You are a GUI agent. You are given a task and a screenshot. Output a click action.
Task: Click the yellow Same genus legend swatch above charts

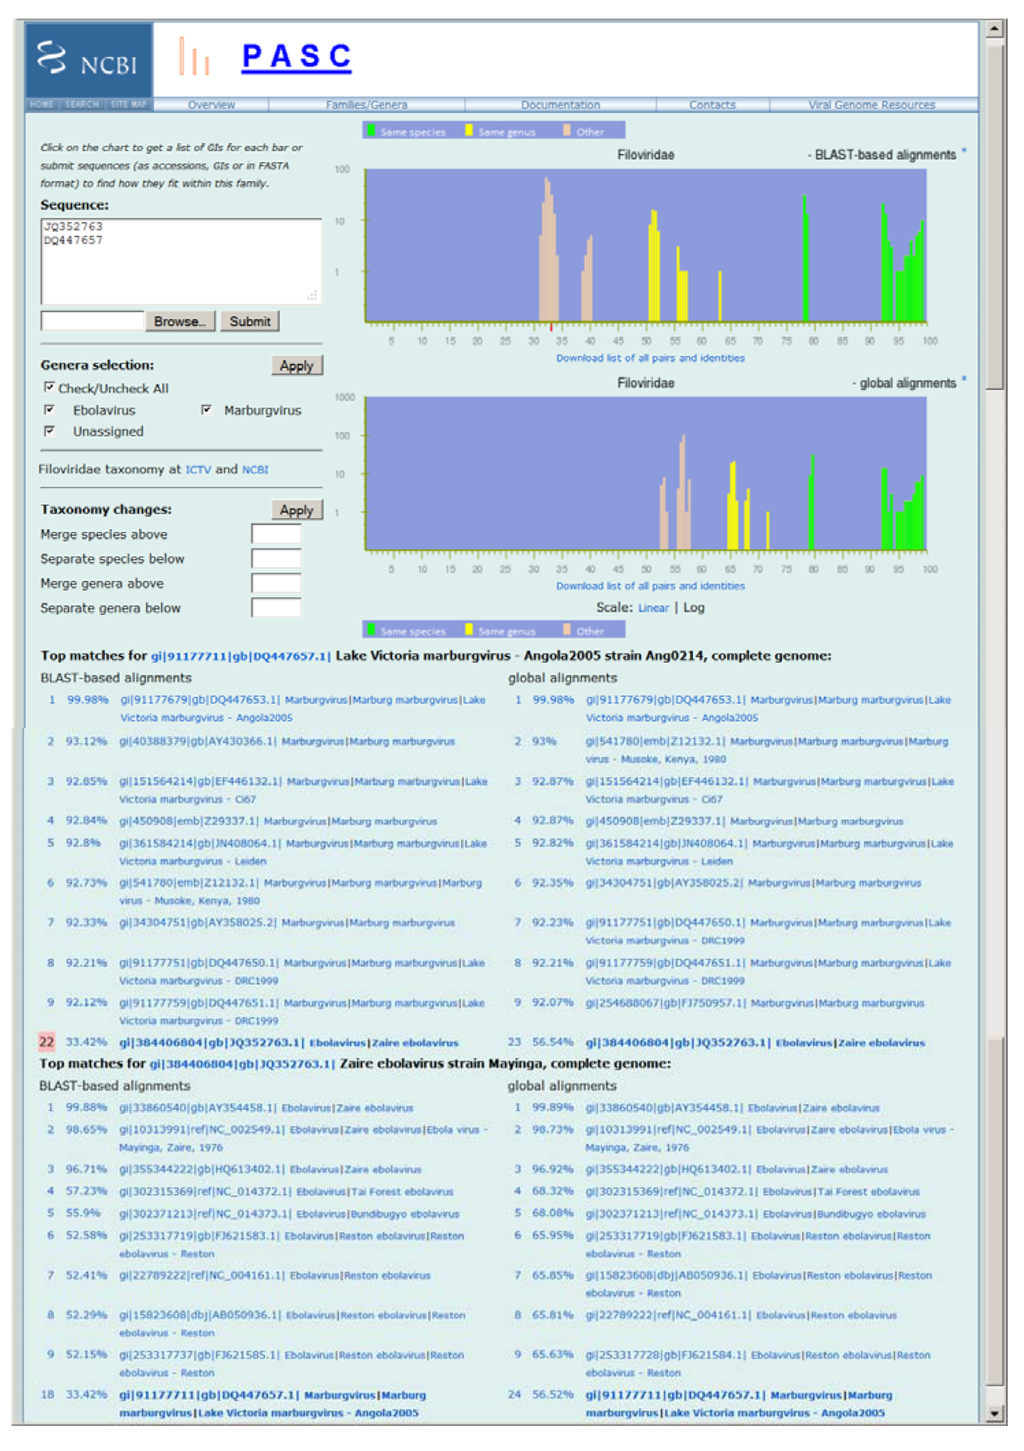pos(468,131)
